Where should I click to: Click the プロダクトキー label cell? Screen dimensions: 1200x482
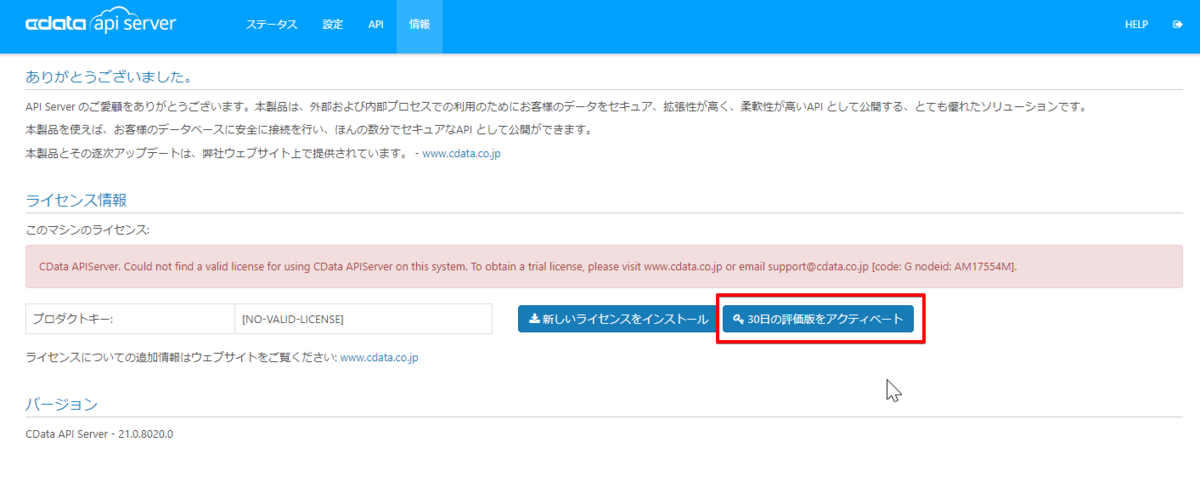(x=129, y=319)
